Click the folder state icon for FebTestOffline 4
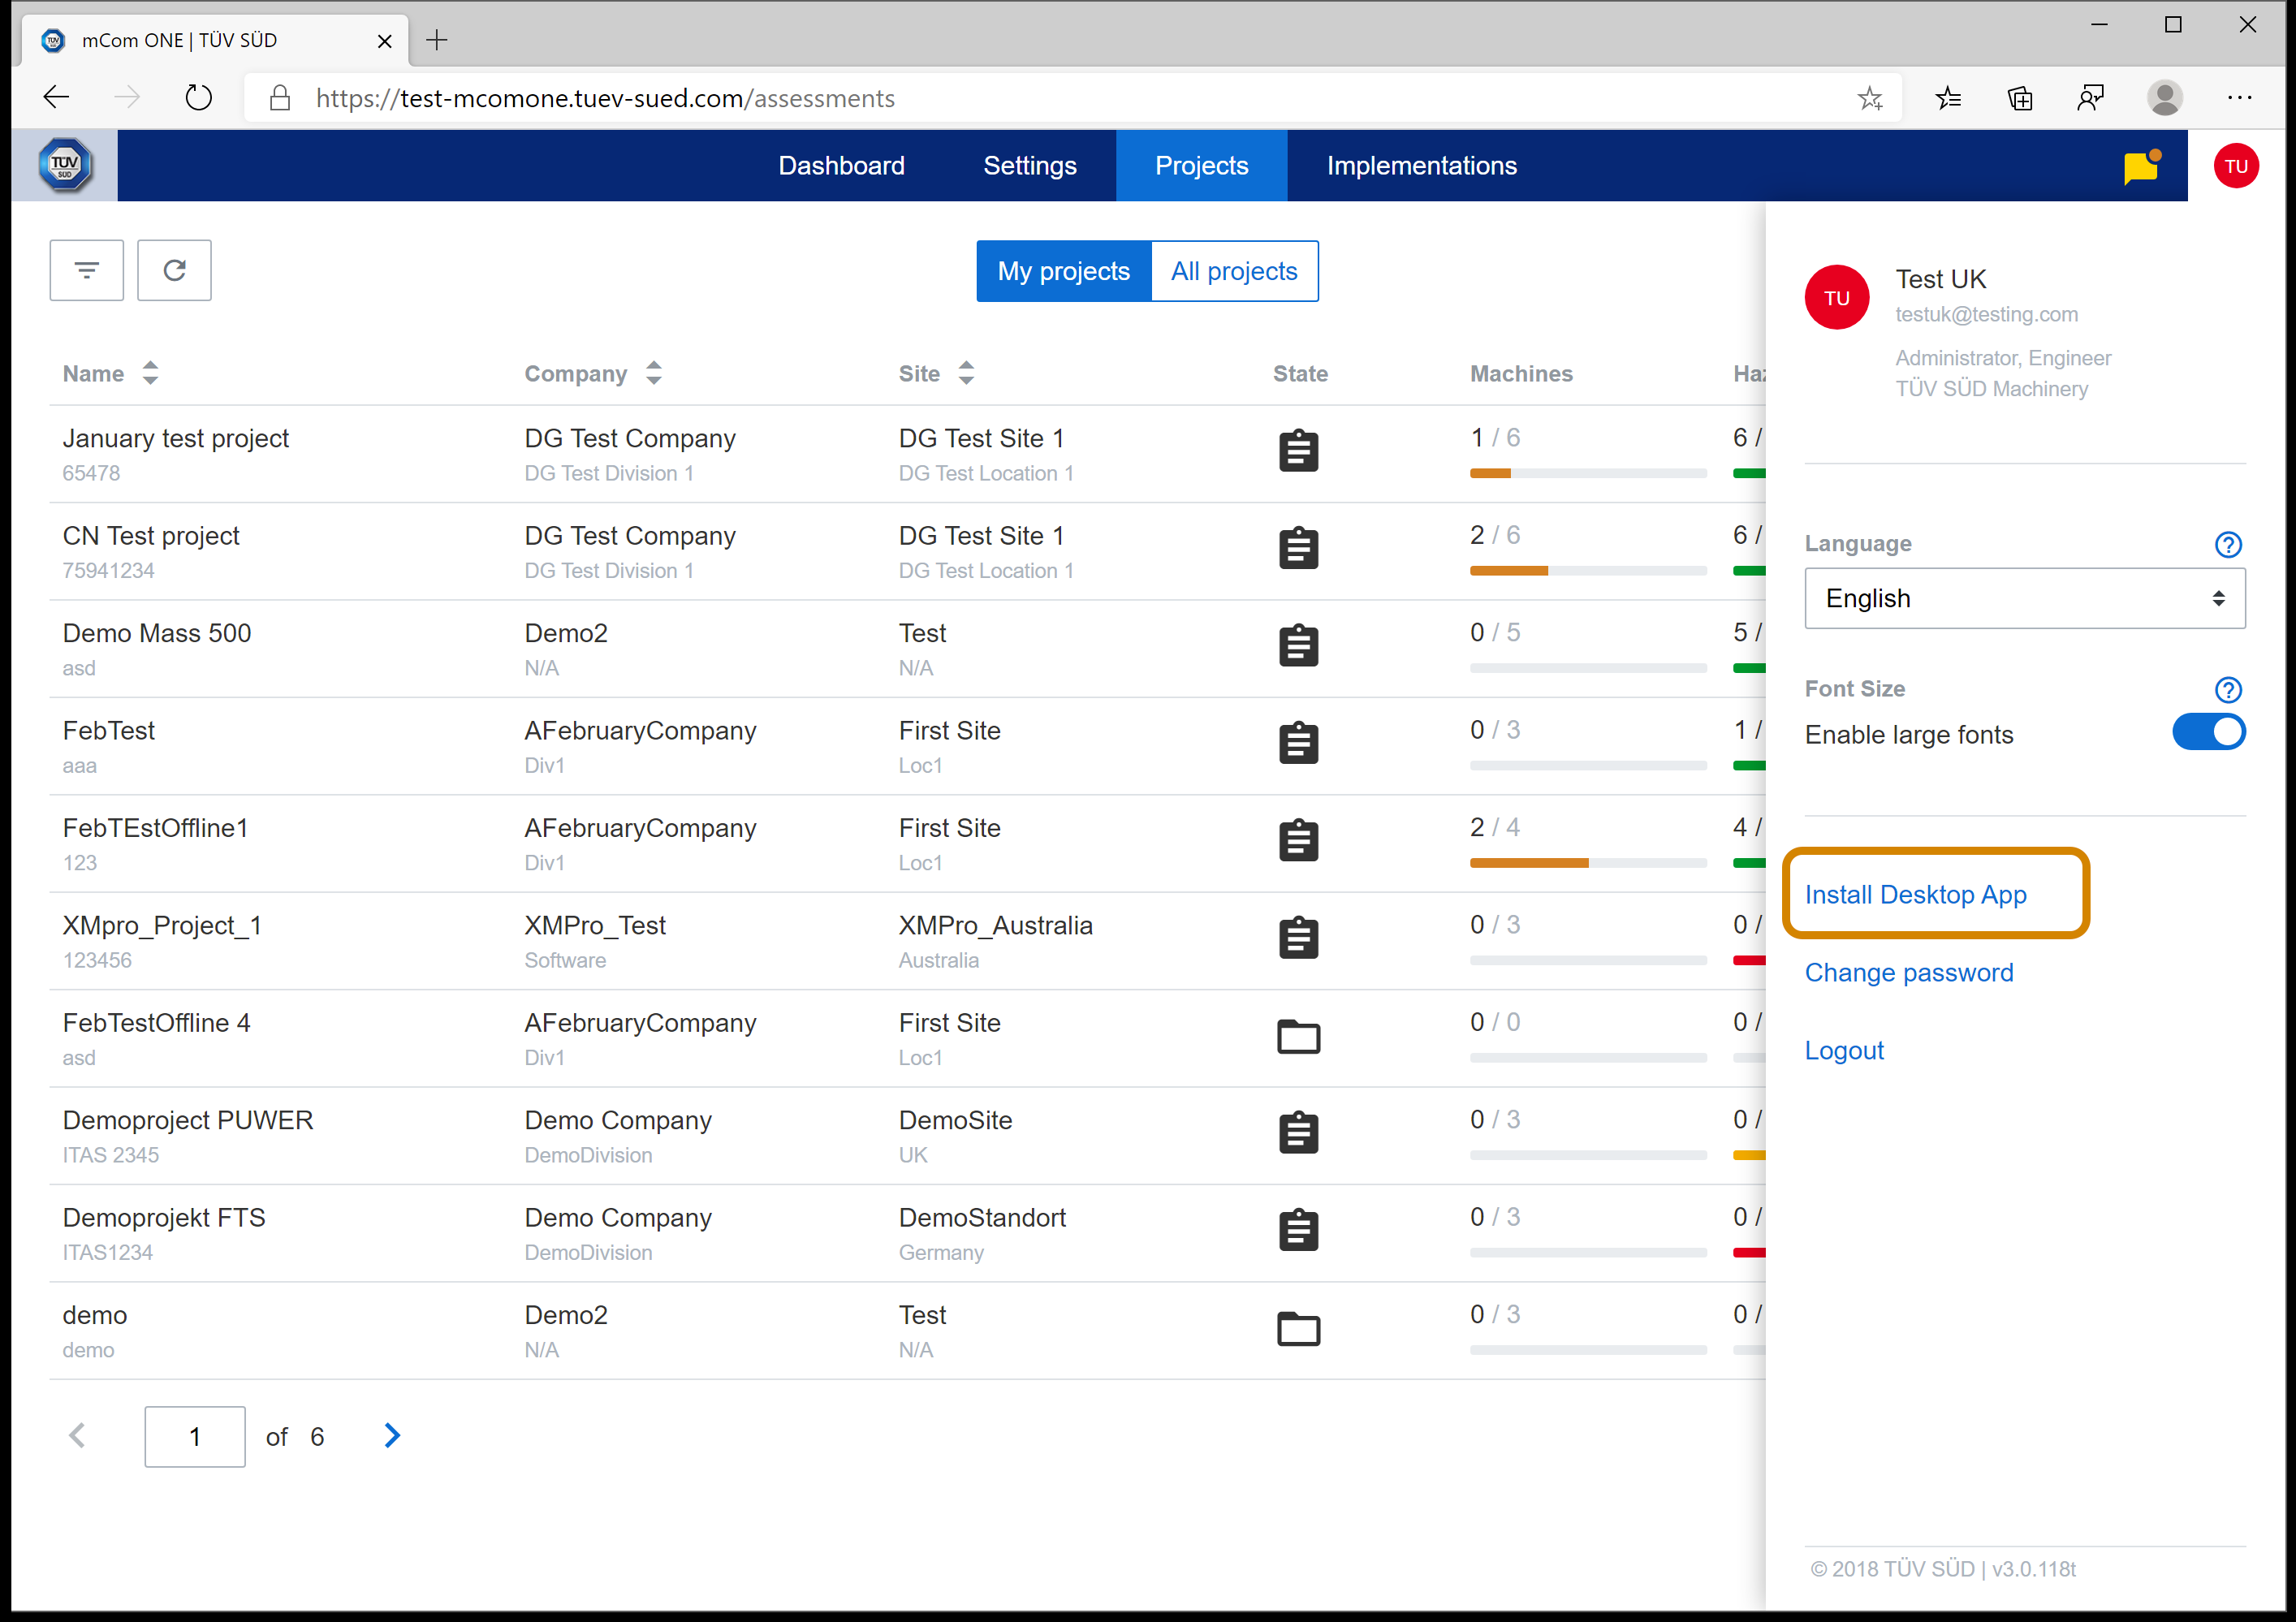The image size is (2296, 1622). click(x=1298, y=1036)
